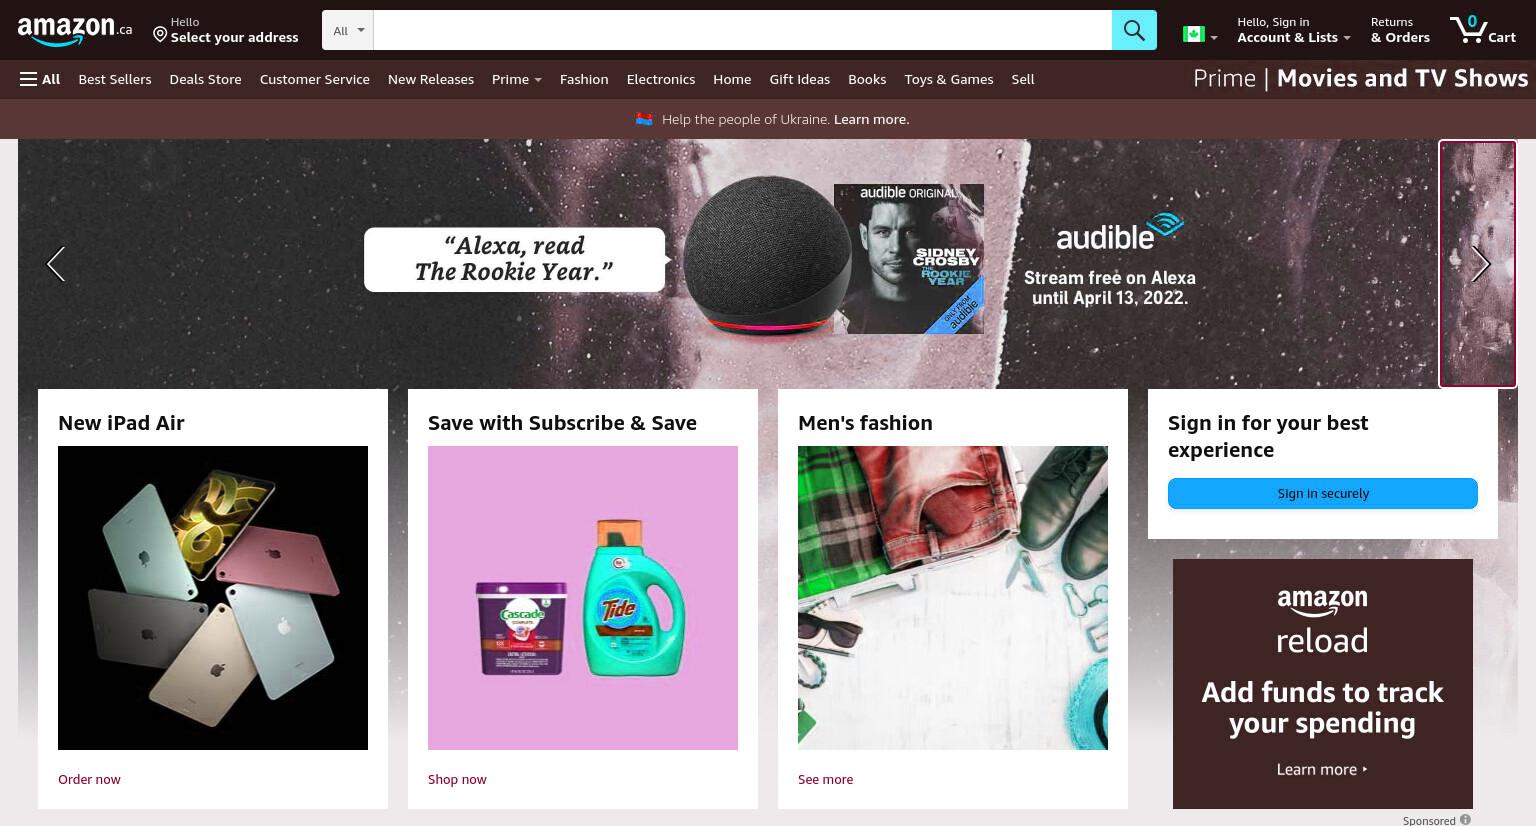The width and height of the screenshot is (1536, 826).
Task: Click into the search text field
Action: point(742,30)
